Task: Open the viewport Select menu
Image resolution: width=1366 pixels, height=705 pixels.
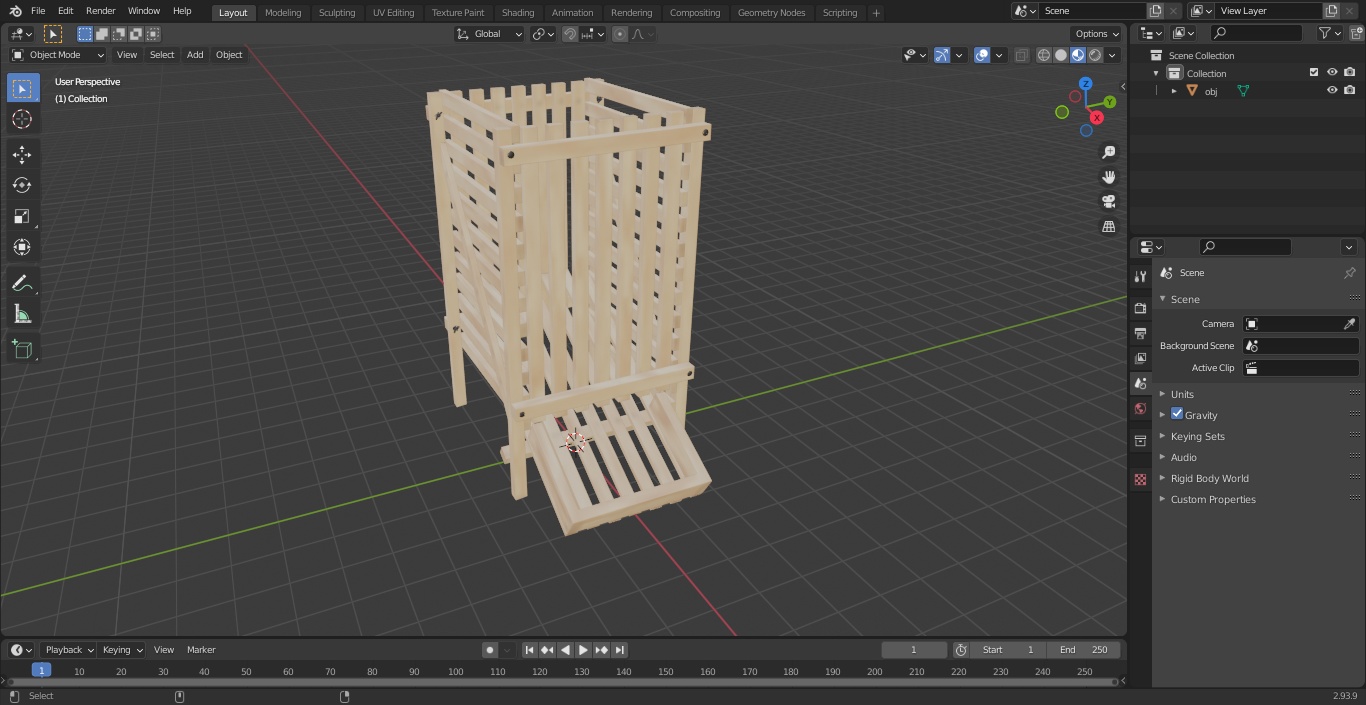Action: [162, 55]
